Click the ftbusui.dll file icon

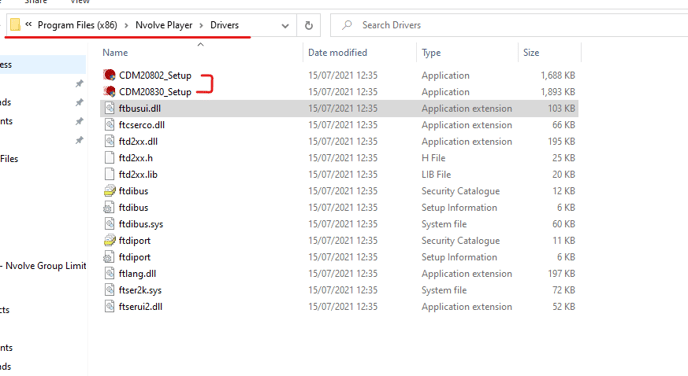[x=109, y=108]
